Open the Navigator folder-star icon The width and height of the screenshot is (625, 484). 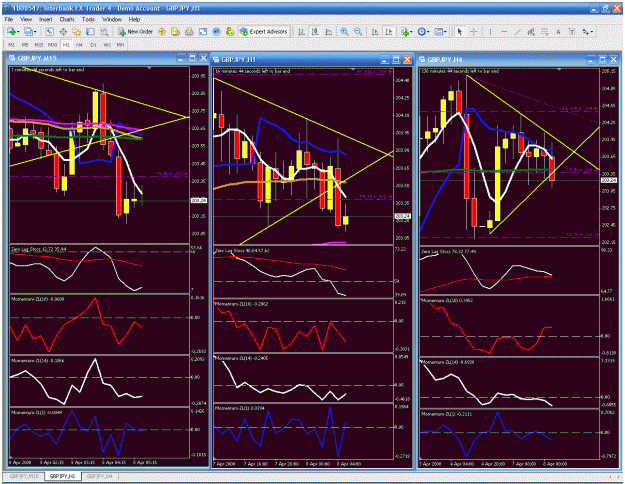coord(77,31)
